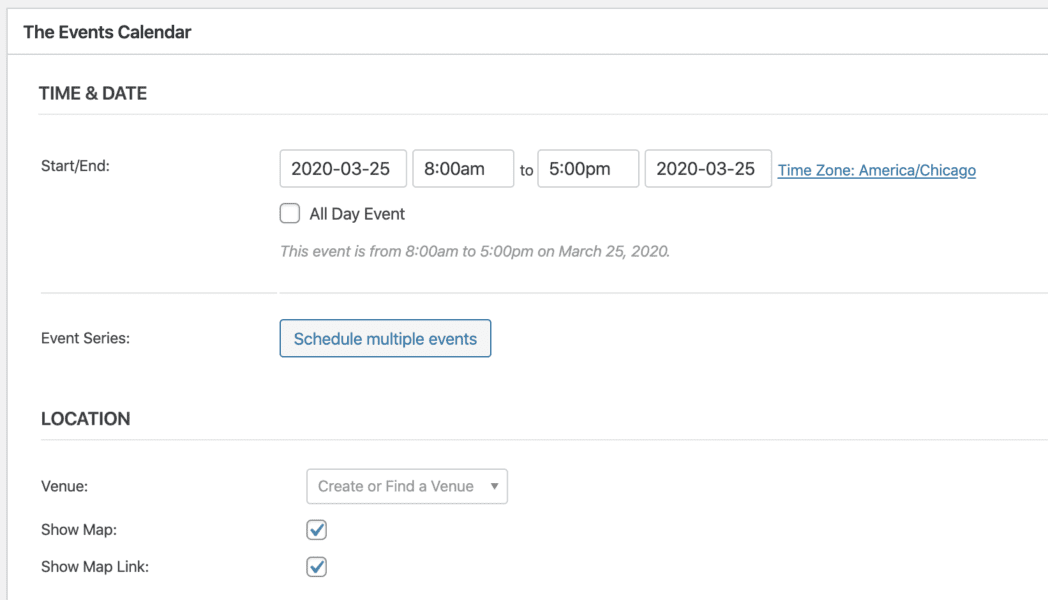Screen dimensions: 1048x600
Task: Click the Event Series label
Action: click(85, 338)
